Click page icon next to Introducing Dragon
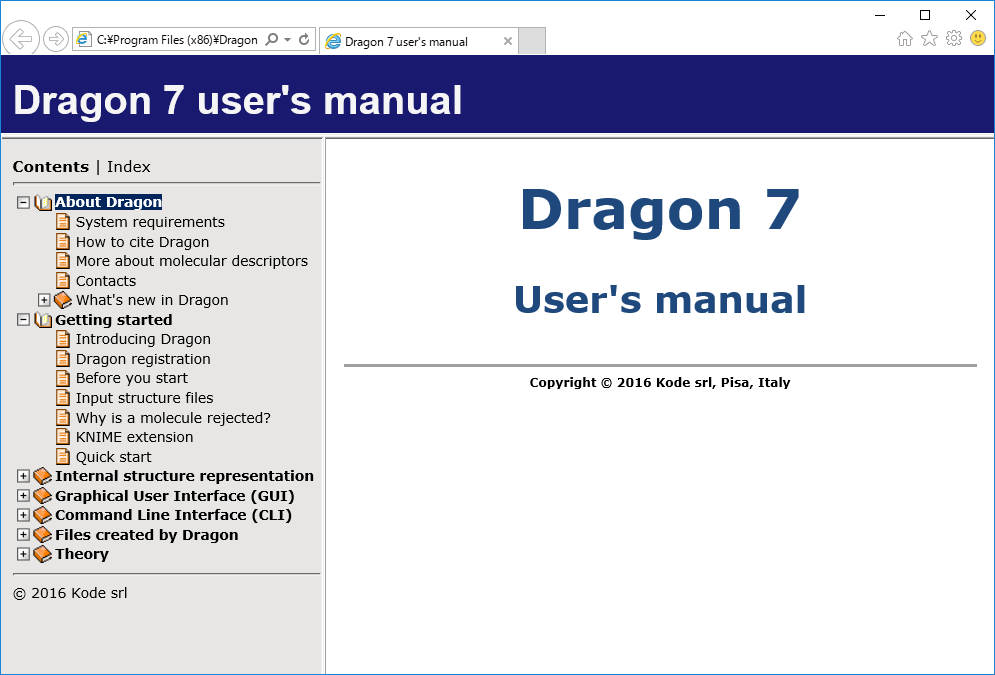Image resolution: width=995 pixels, height=675 pixels. (63, 338)
